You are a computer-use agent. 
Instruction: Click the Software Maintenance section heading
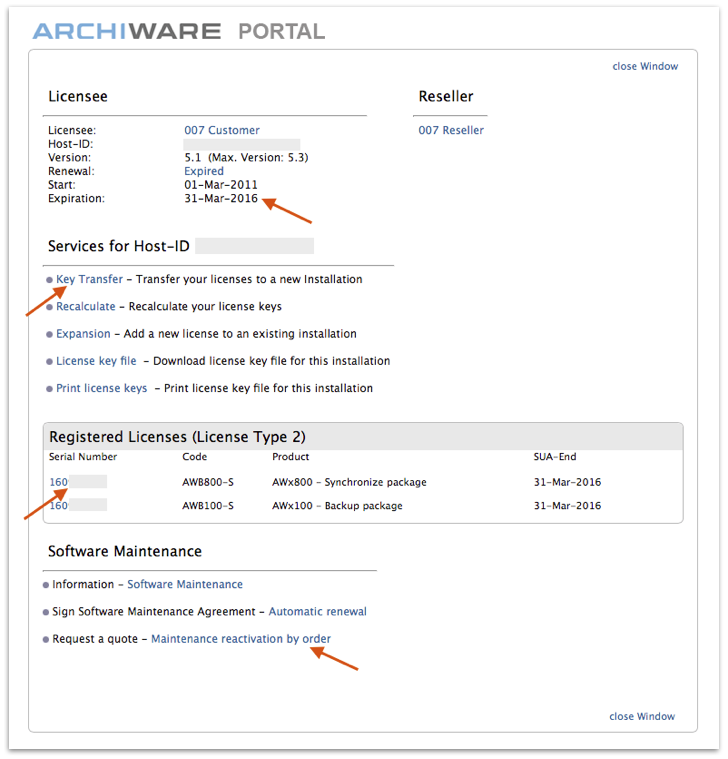click(x=125, y=551)
